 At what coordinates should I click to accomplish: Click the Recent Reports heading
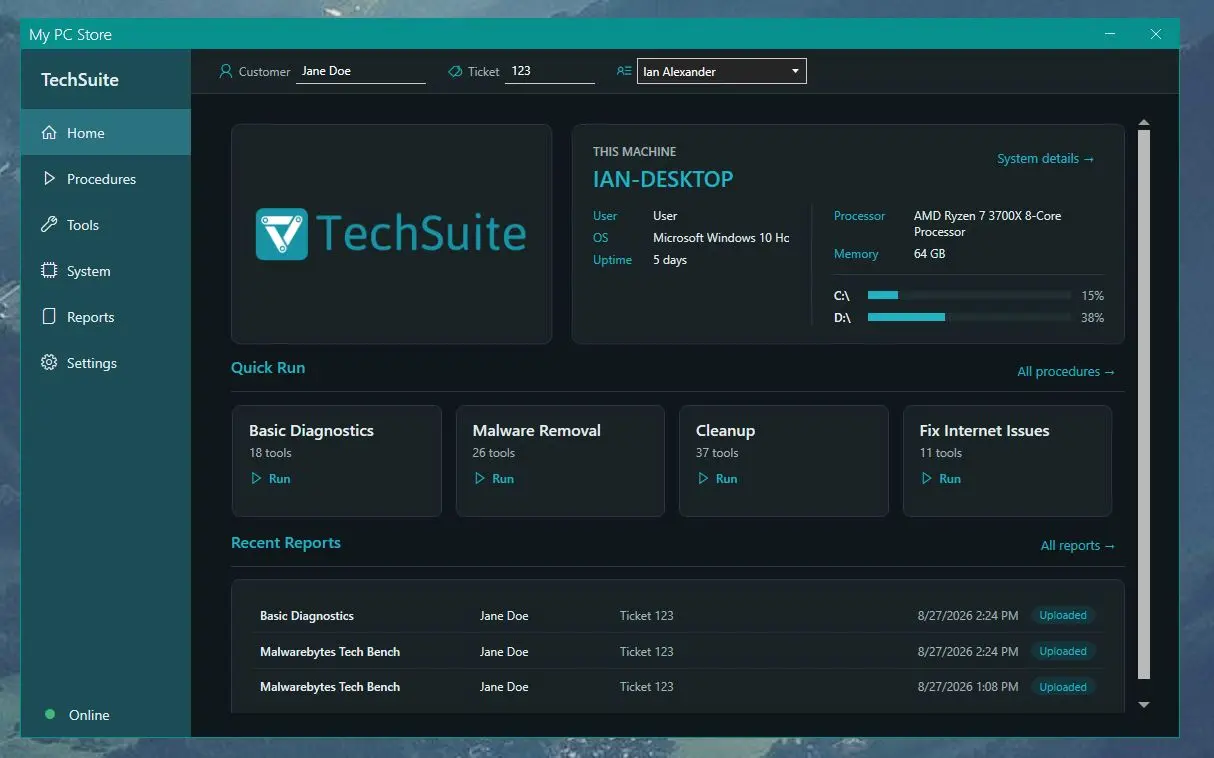pyautogui.click(x=286, y=542)
